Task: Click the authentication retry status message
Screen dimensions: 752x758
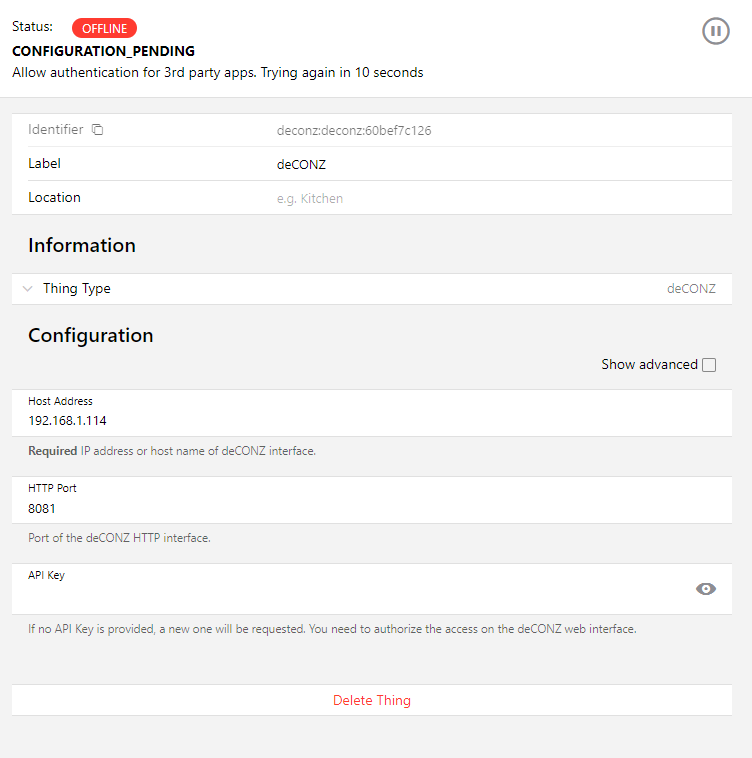Action: pos(217,72)
